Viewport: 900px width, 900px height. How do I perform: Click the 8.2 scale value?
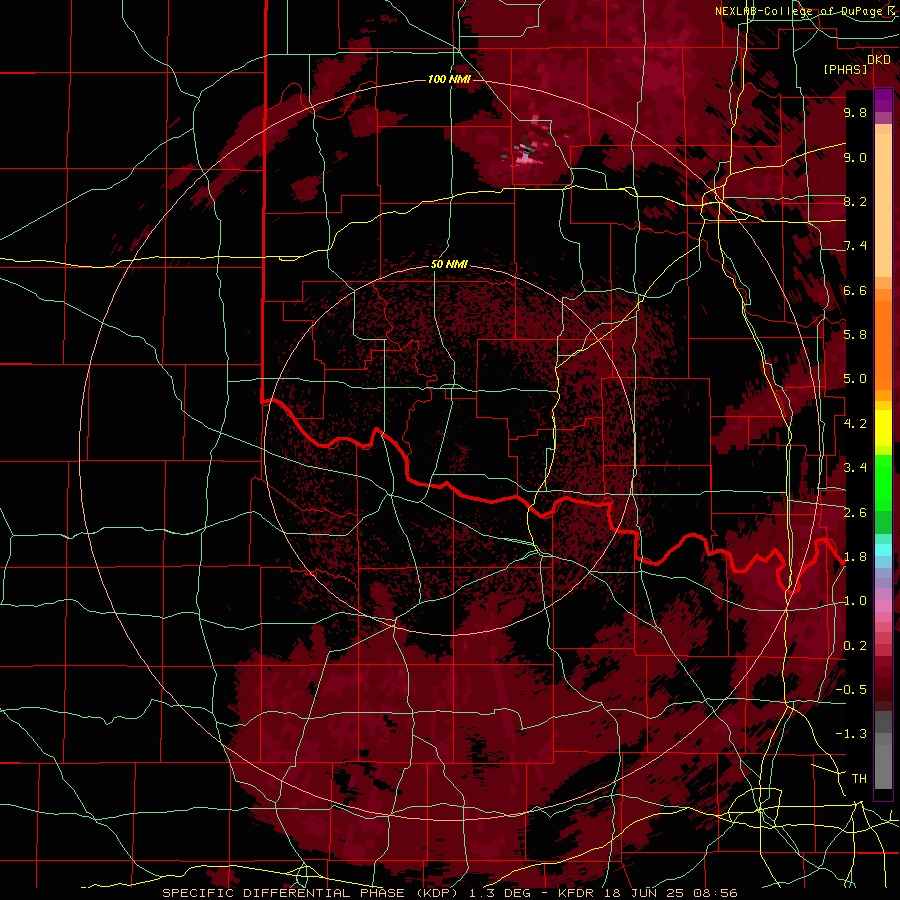pyautogui.click(x=855, y=201)
